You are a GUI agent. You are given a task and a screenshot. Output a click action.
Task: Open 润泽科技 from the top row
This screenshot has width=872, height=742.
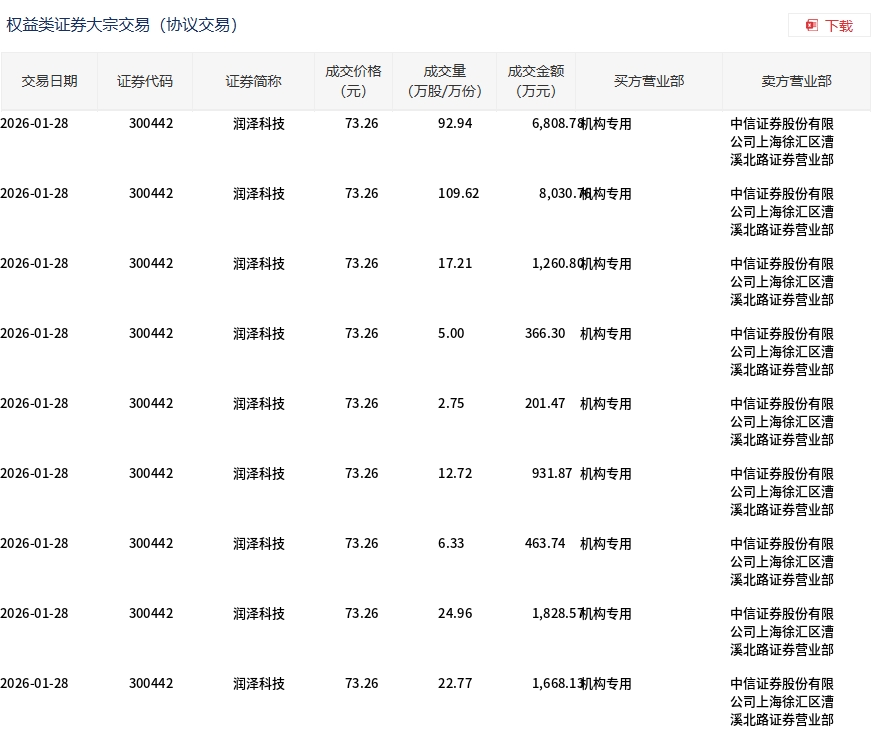[258, 123]
